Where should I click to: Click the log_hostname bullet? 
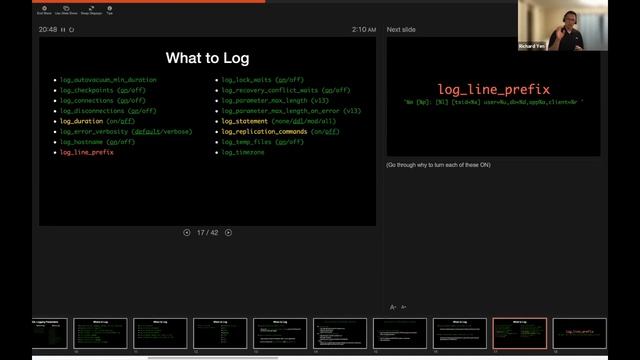click(97, 142)
